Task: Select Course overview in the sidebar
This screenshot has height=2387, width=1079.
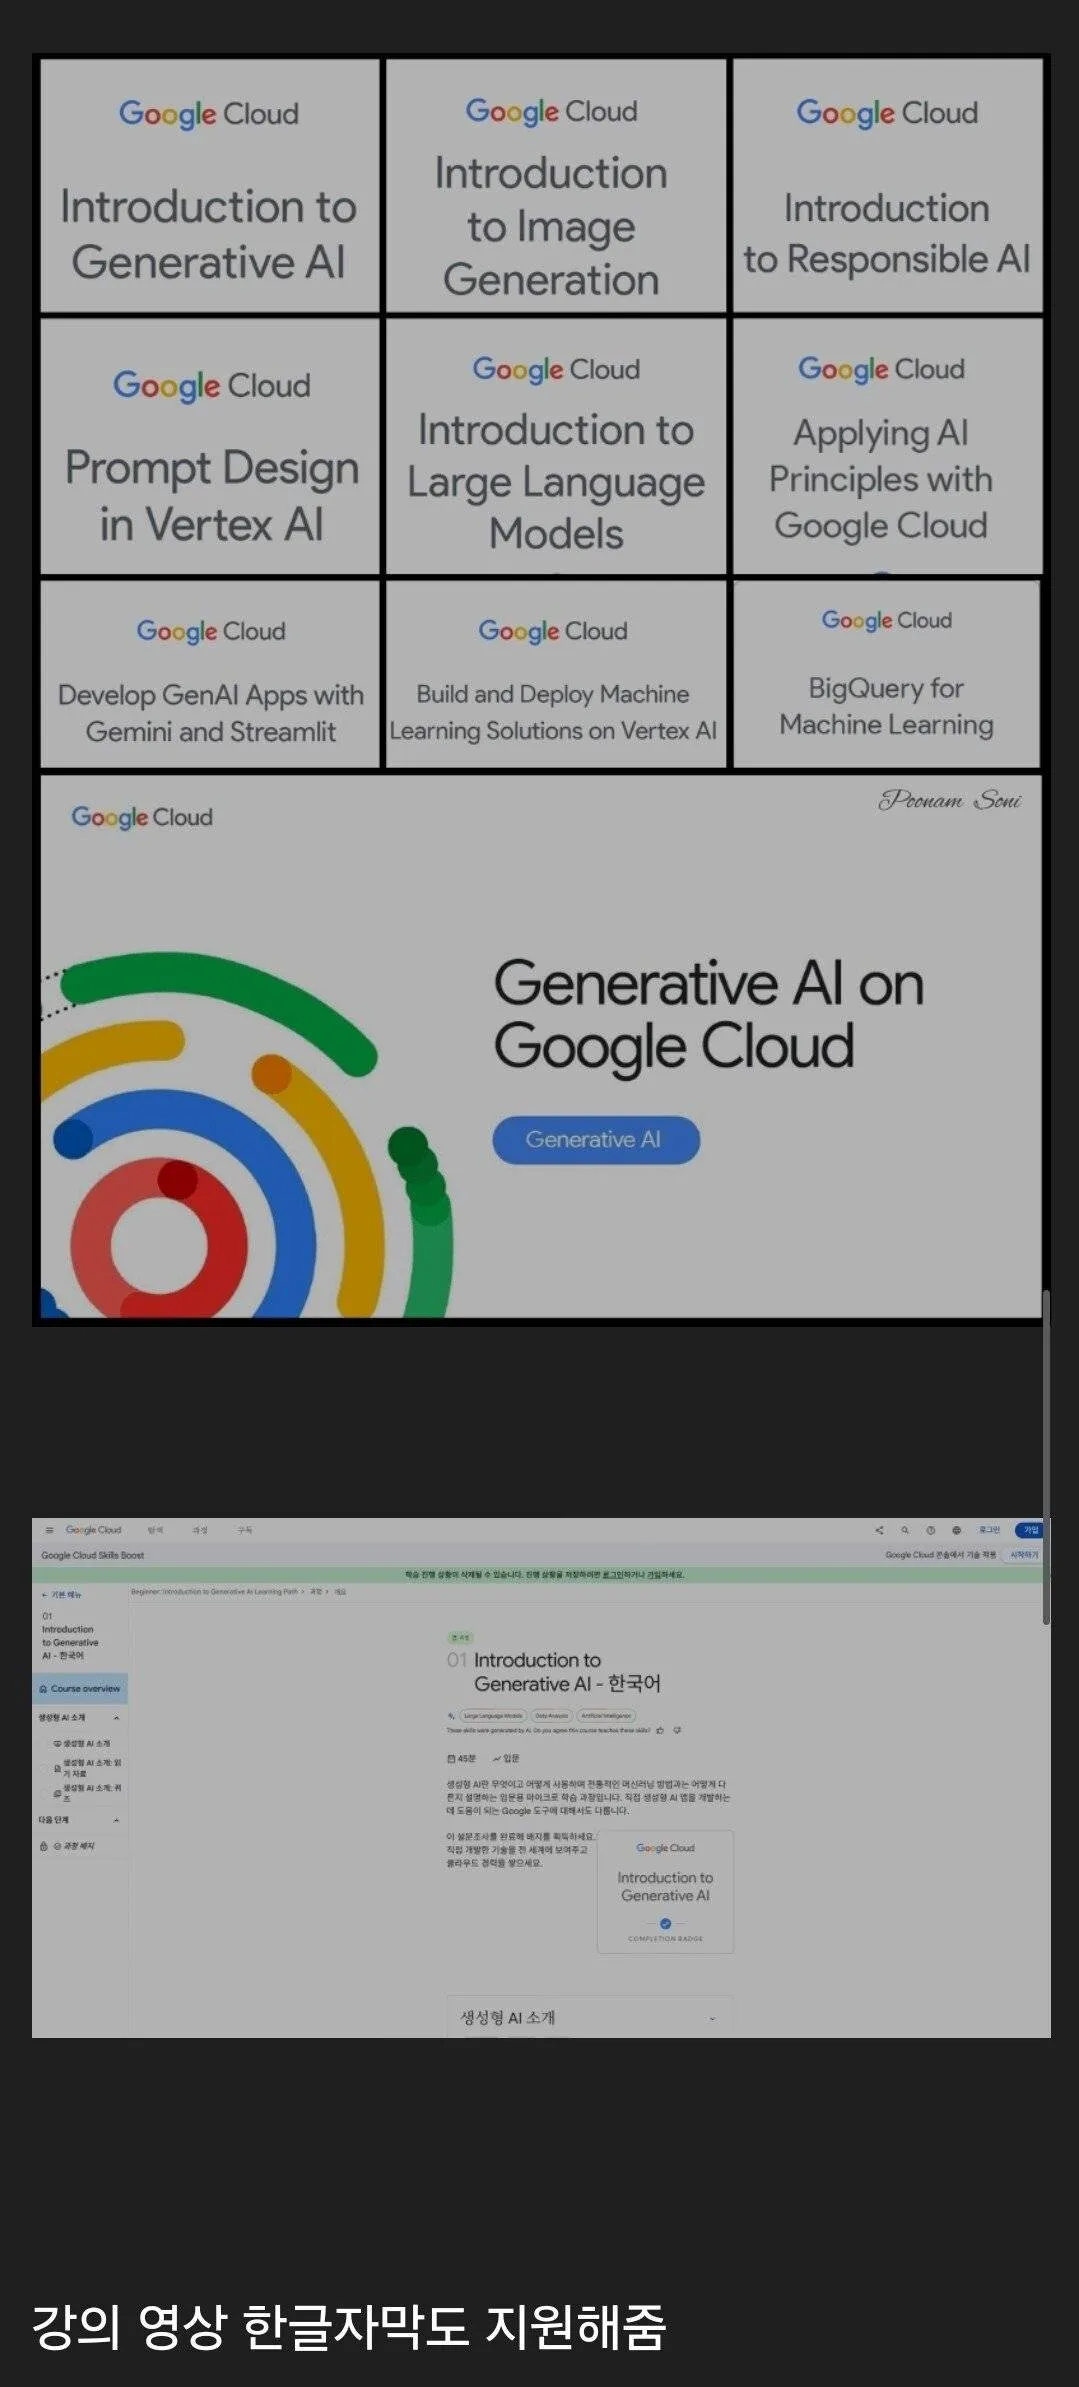Action: pyautogui.click(x=80, y=1689)
